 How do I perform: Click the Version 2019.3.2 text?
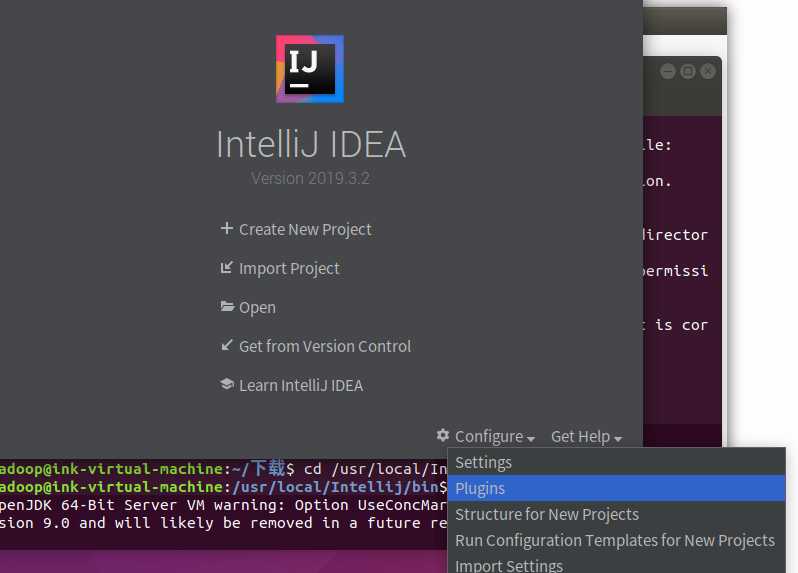(310, 179)
